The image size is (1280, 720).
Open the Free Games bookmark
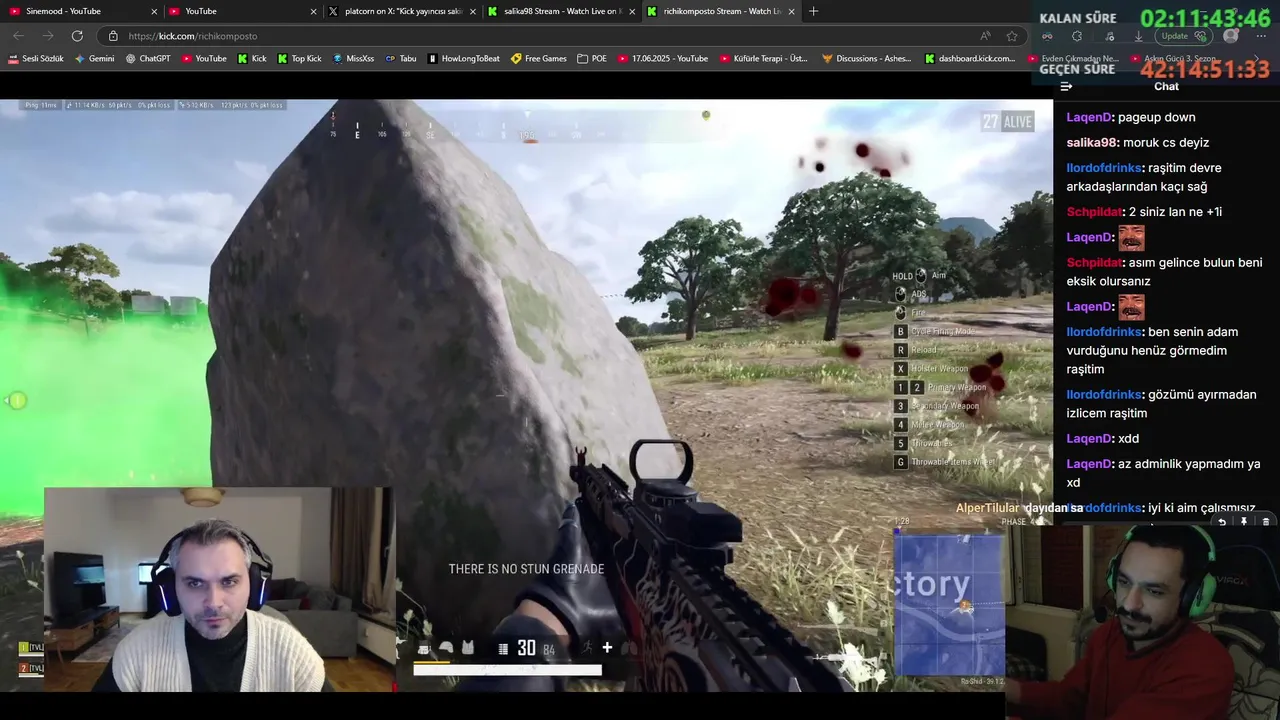[538, 59]
